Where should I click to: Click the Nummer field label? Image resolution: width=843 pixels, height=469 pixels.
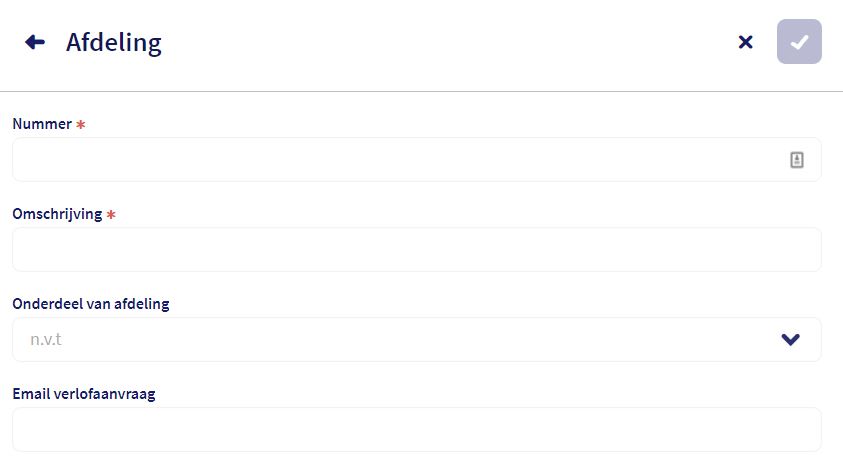pyautogui.click(x=42, y=124)
